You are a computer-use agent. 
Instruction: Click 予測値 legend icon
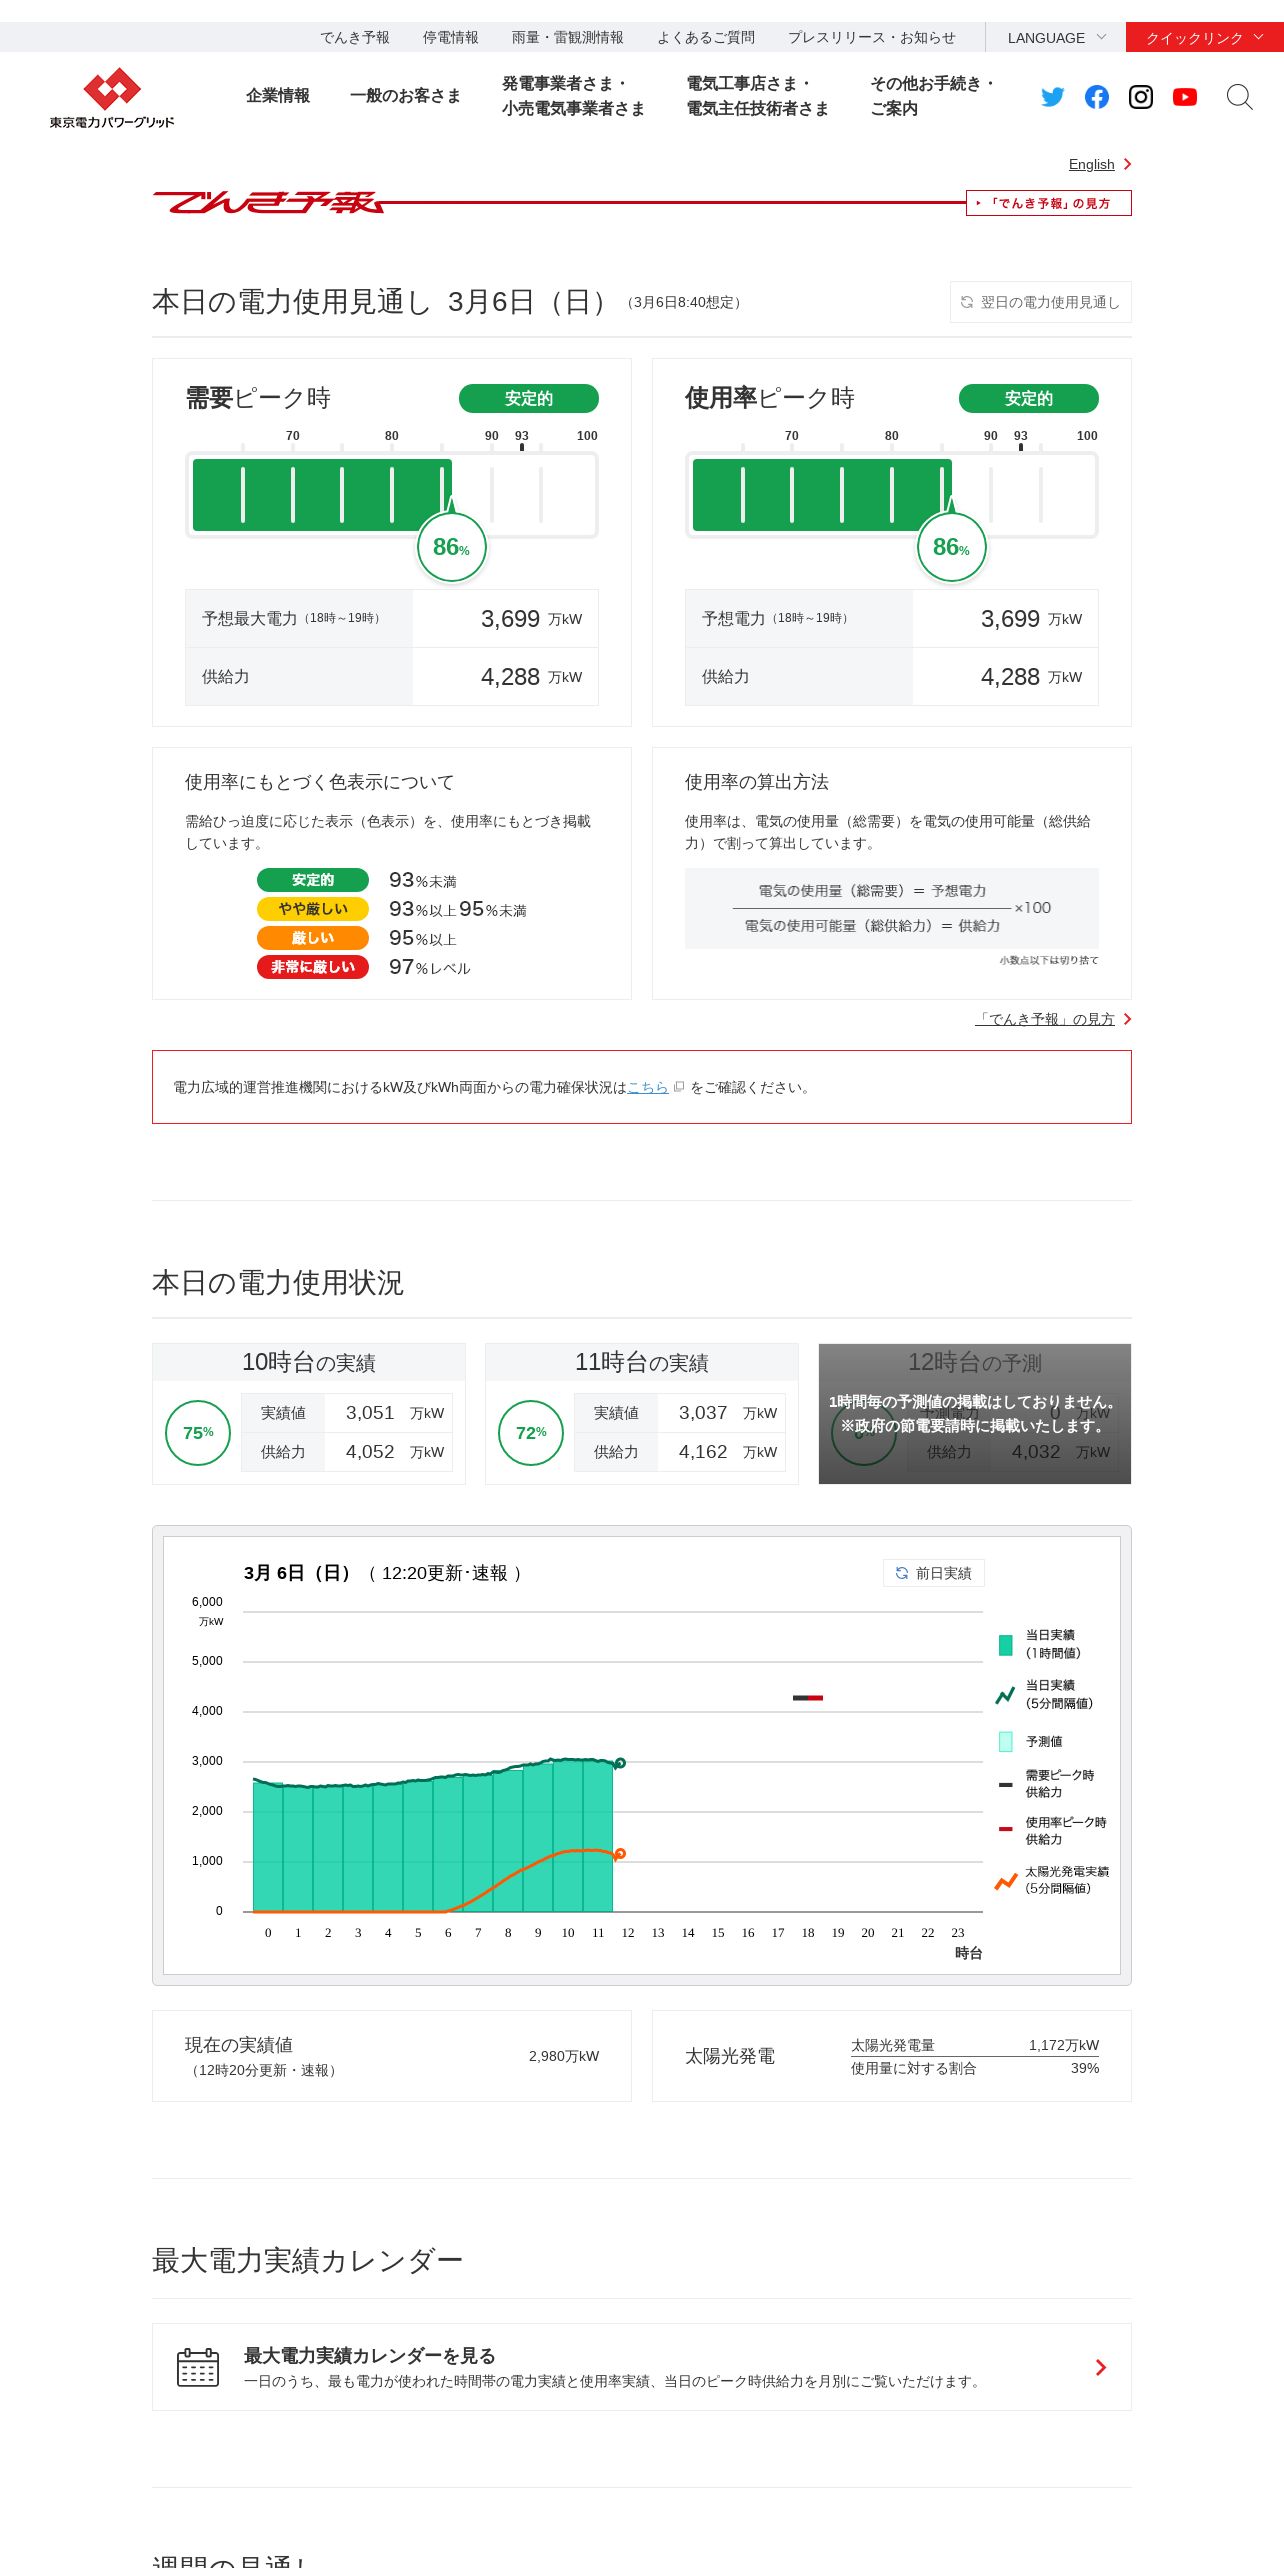[x=1006, y=1742]
